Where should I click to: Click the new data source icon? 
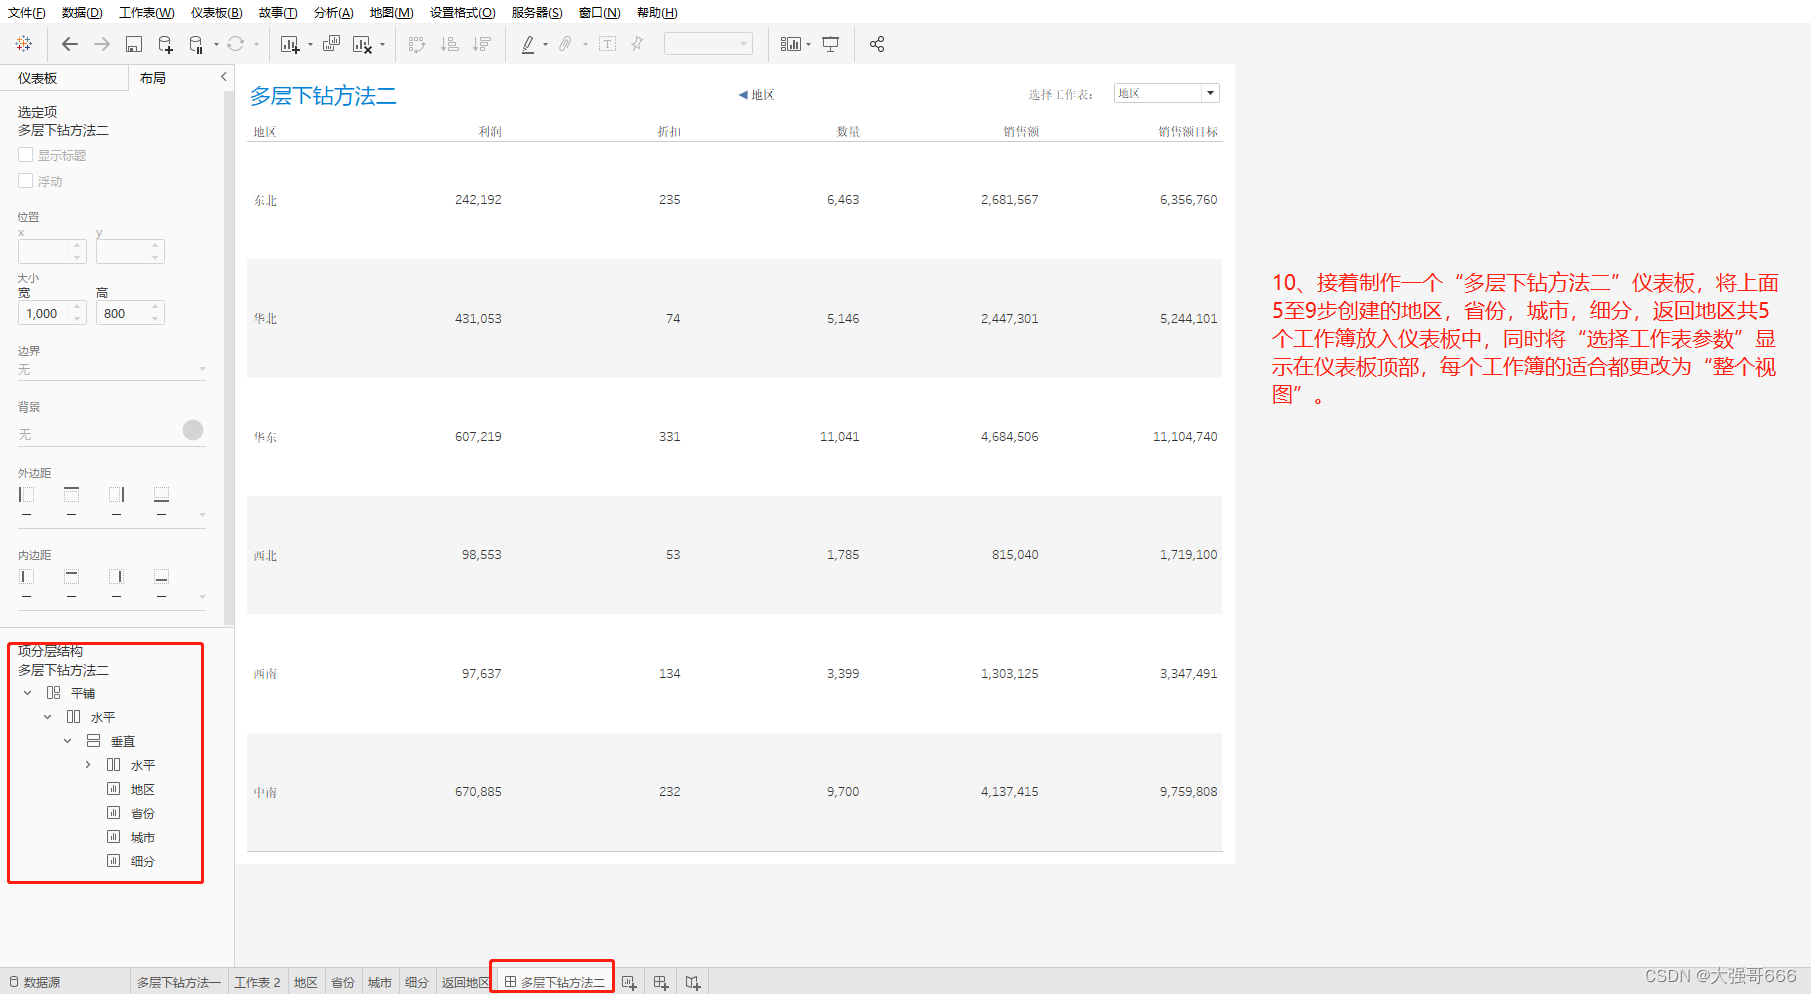click(x=166, y=44)
